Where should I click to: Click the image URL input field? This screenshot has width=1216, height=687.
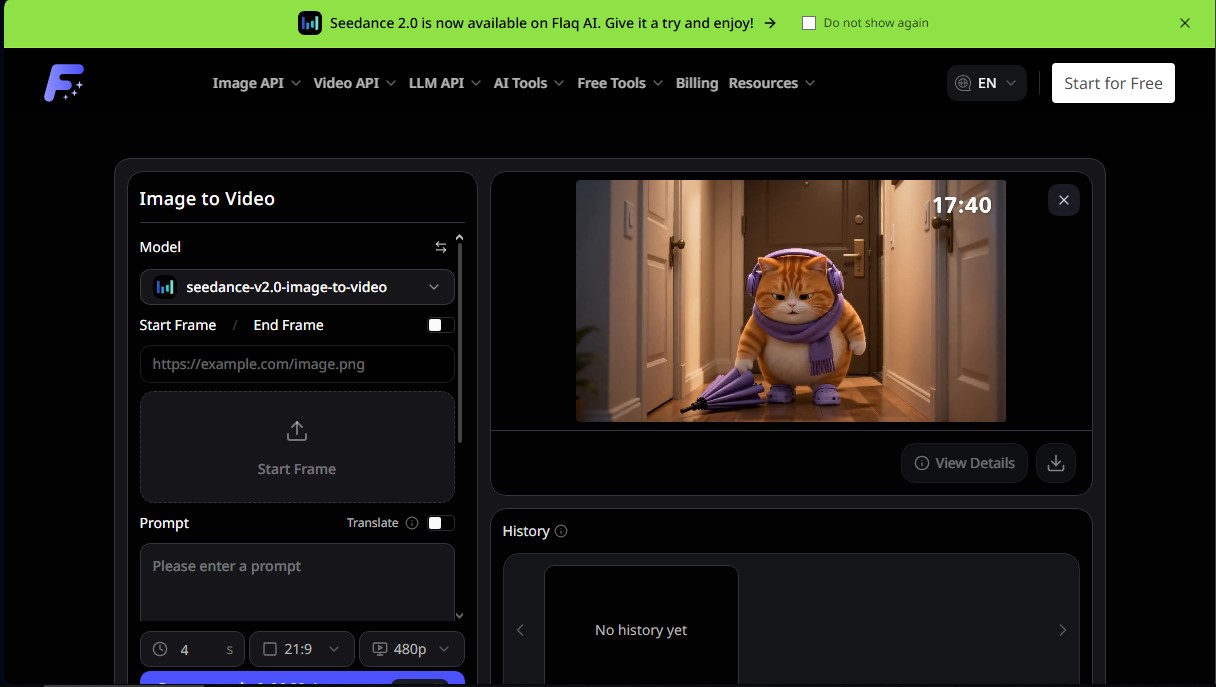pos(297,364)
